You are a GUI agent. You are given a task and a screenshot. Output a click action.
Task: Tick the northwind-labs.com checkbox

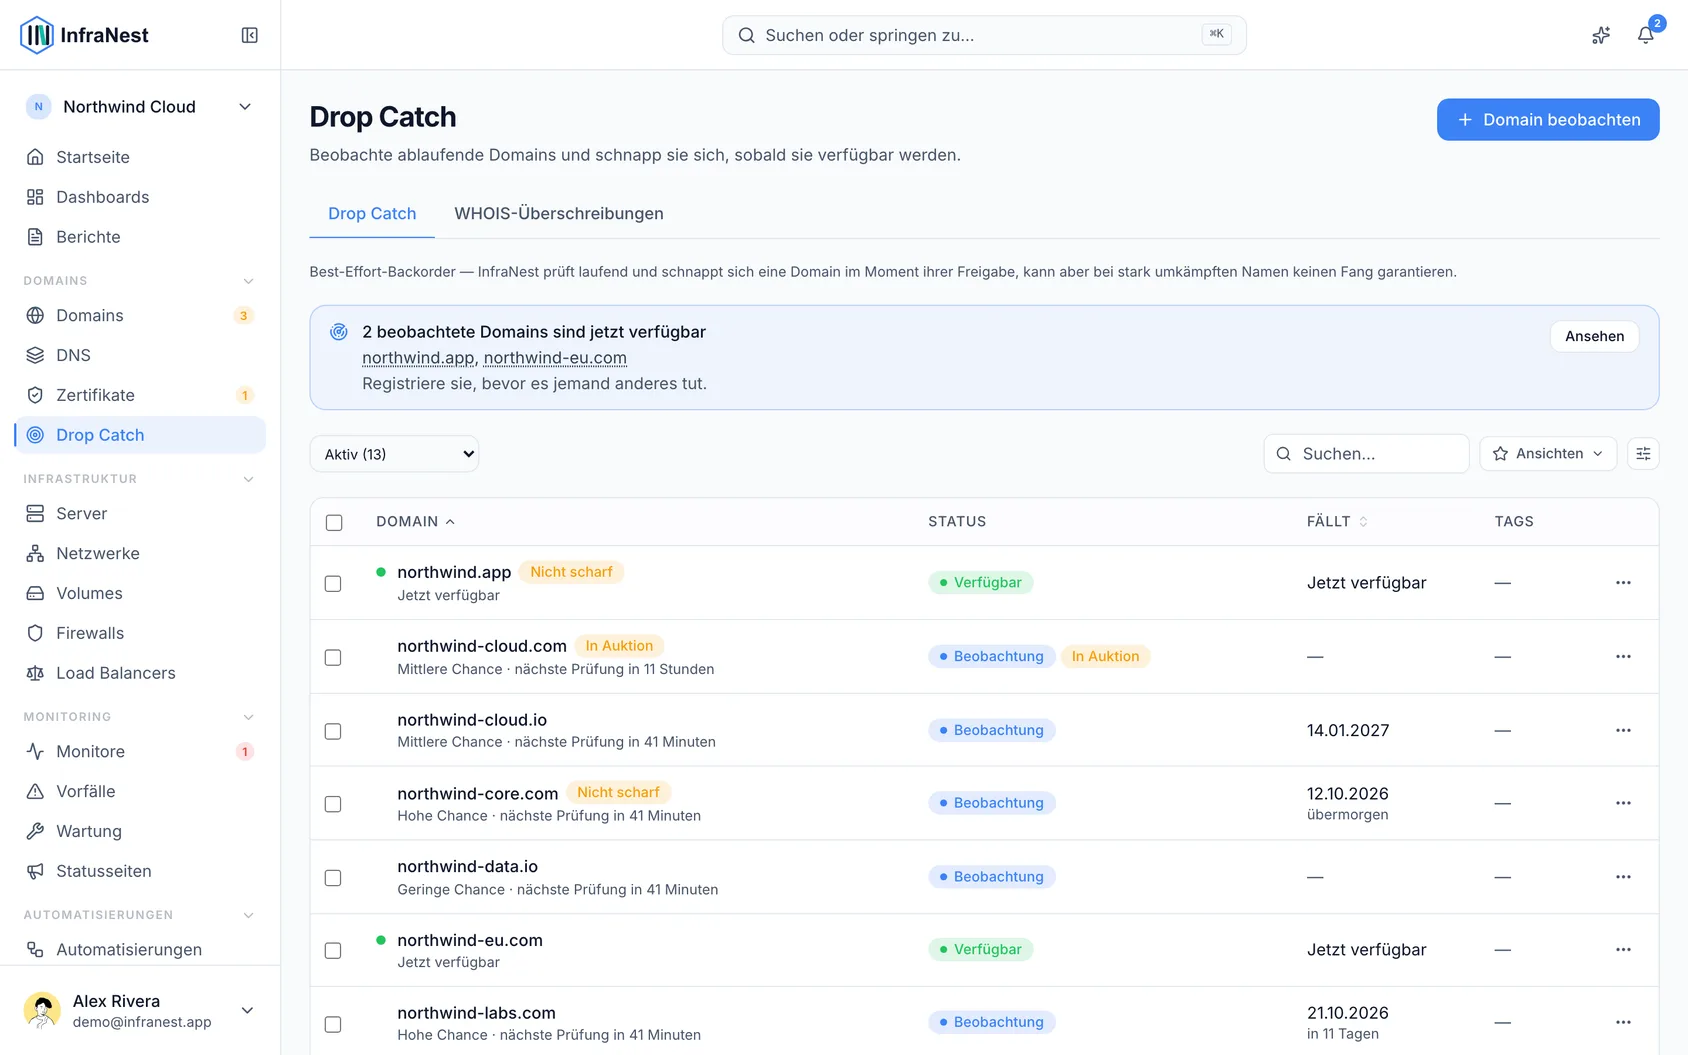point(333,1024)
